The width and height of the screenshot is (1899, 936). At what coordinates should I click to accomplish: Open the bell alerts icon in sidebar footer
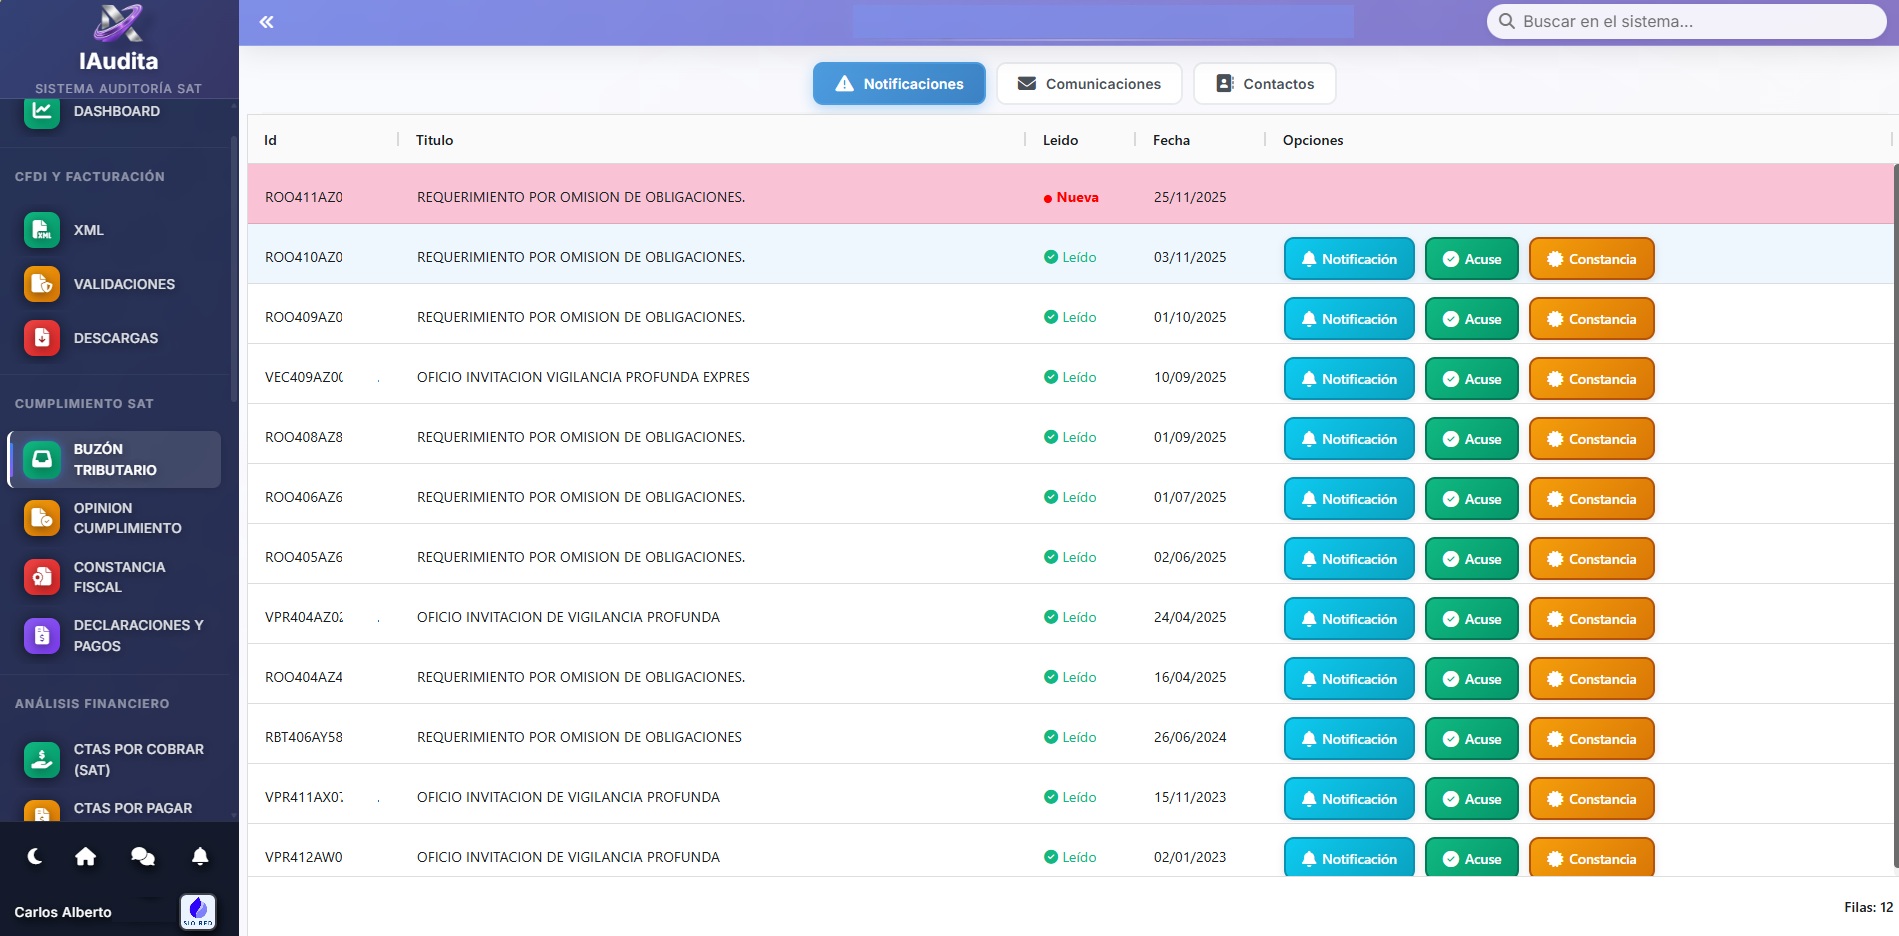tap(200, 856)
